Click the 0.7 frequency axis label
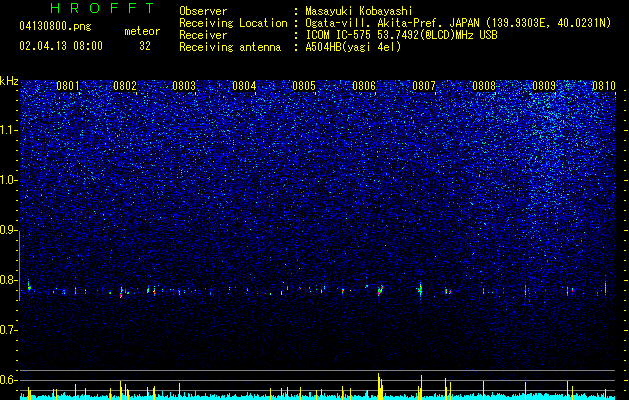This screenshot has width=629, height=400. tap(8, 330)
